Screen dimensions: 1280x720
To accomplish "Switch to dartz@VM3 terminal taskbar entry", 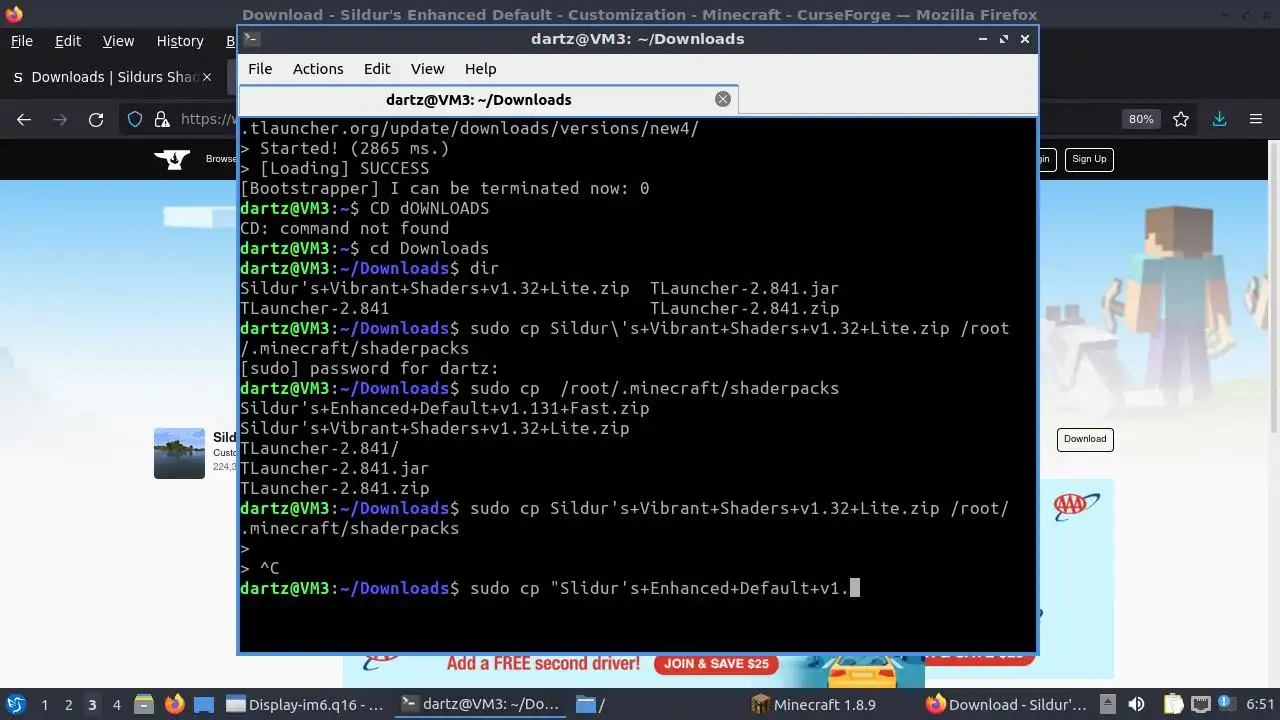I will (481, 704).
